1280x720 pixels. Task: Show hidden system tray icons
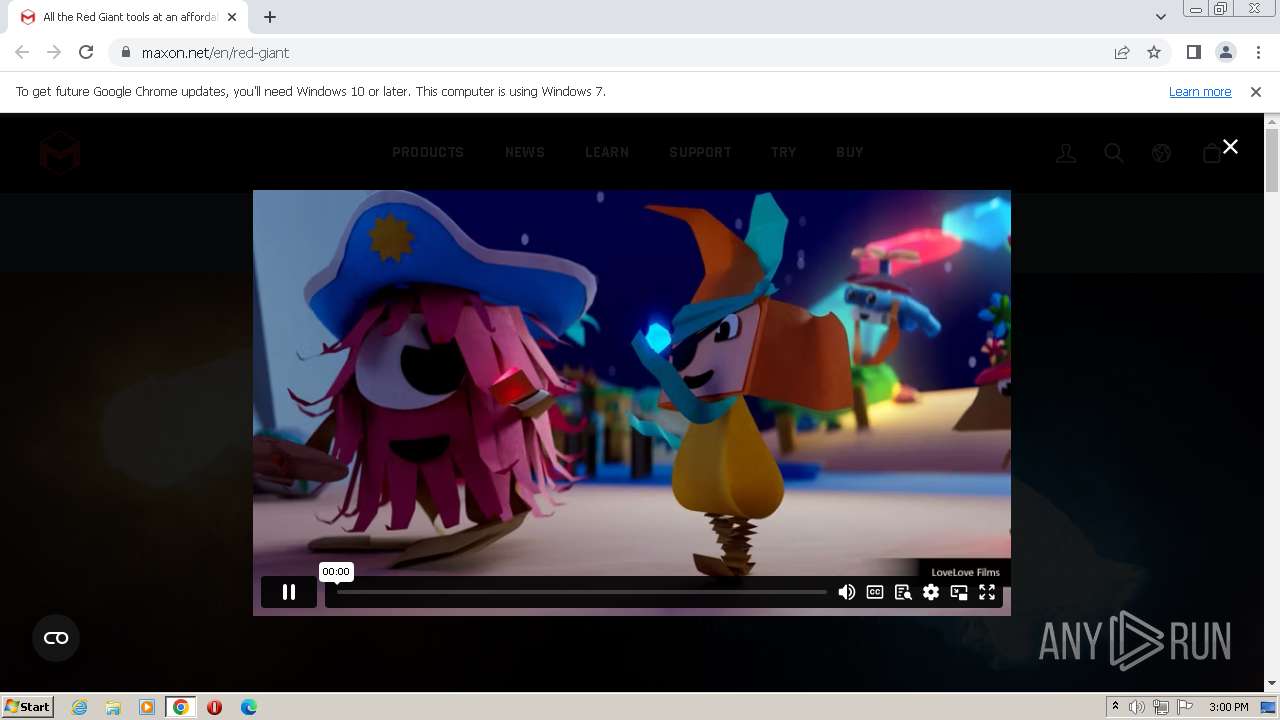click(x=1115, y=707)
